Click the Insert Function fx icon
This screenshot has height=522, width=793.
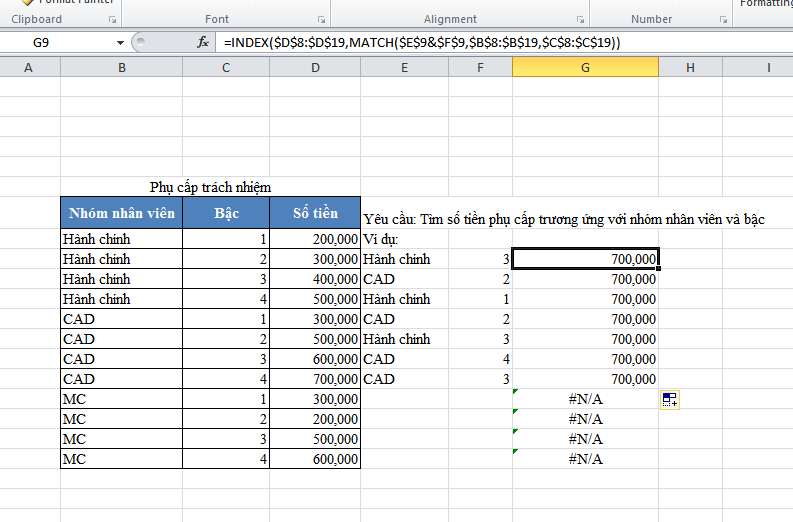click(203, 42)
